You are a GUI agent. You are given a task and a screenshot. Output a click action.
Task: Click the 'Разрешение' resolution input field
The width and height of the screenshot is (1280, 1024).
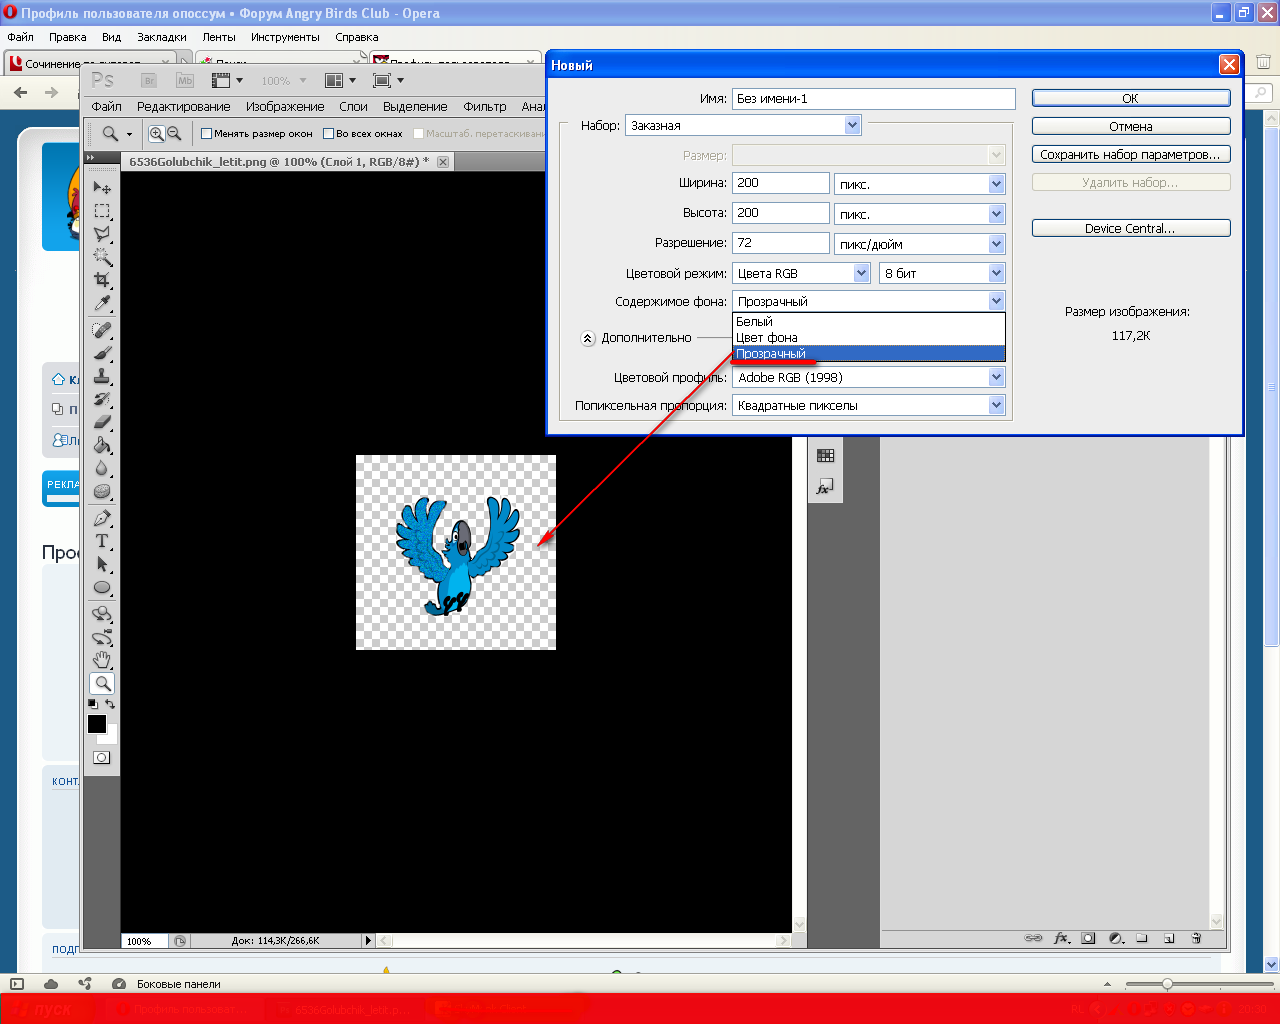pyautogui.click(x=781, y=243)
